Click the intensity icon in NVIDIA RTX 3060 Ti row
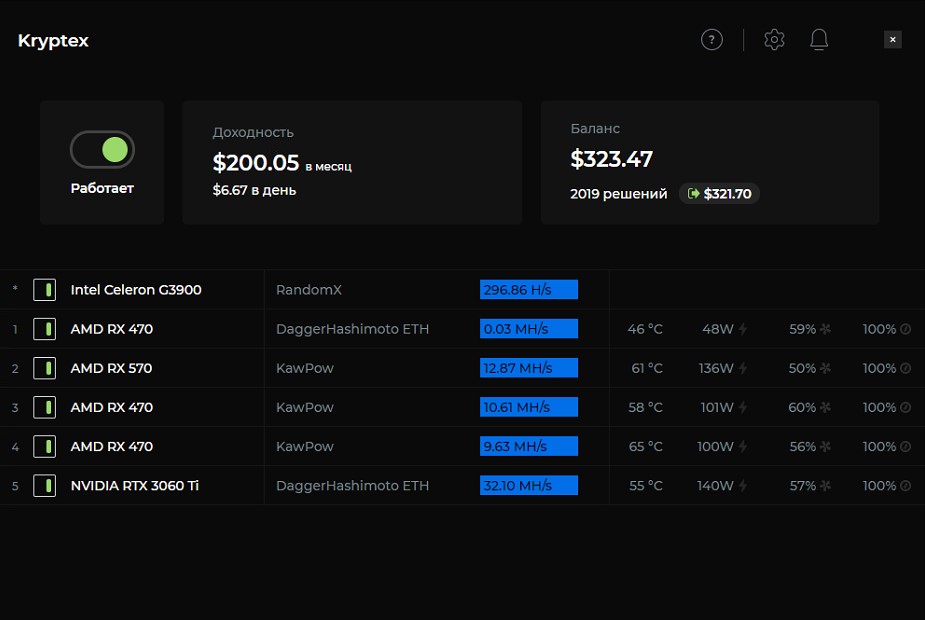This screenshot has height=620, width=925. click(905, 486)
